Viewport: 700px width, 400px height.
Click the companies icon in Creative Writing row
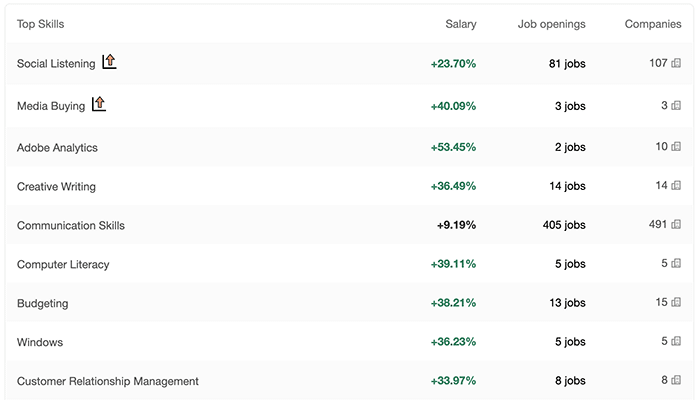677,186
